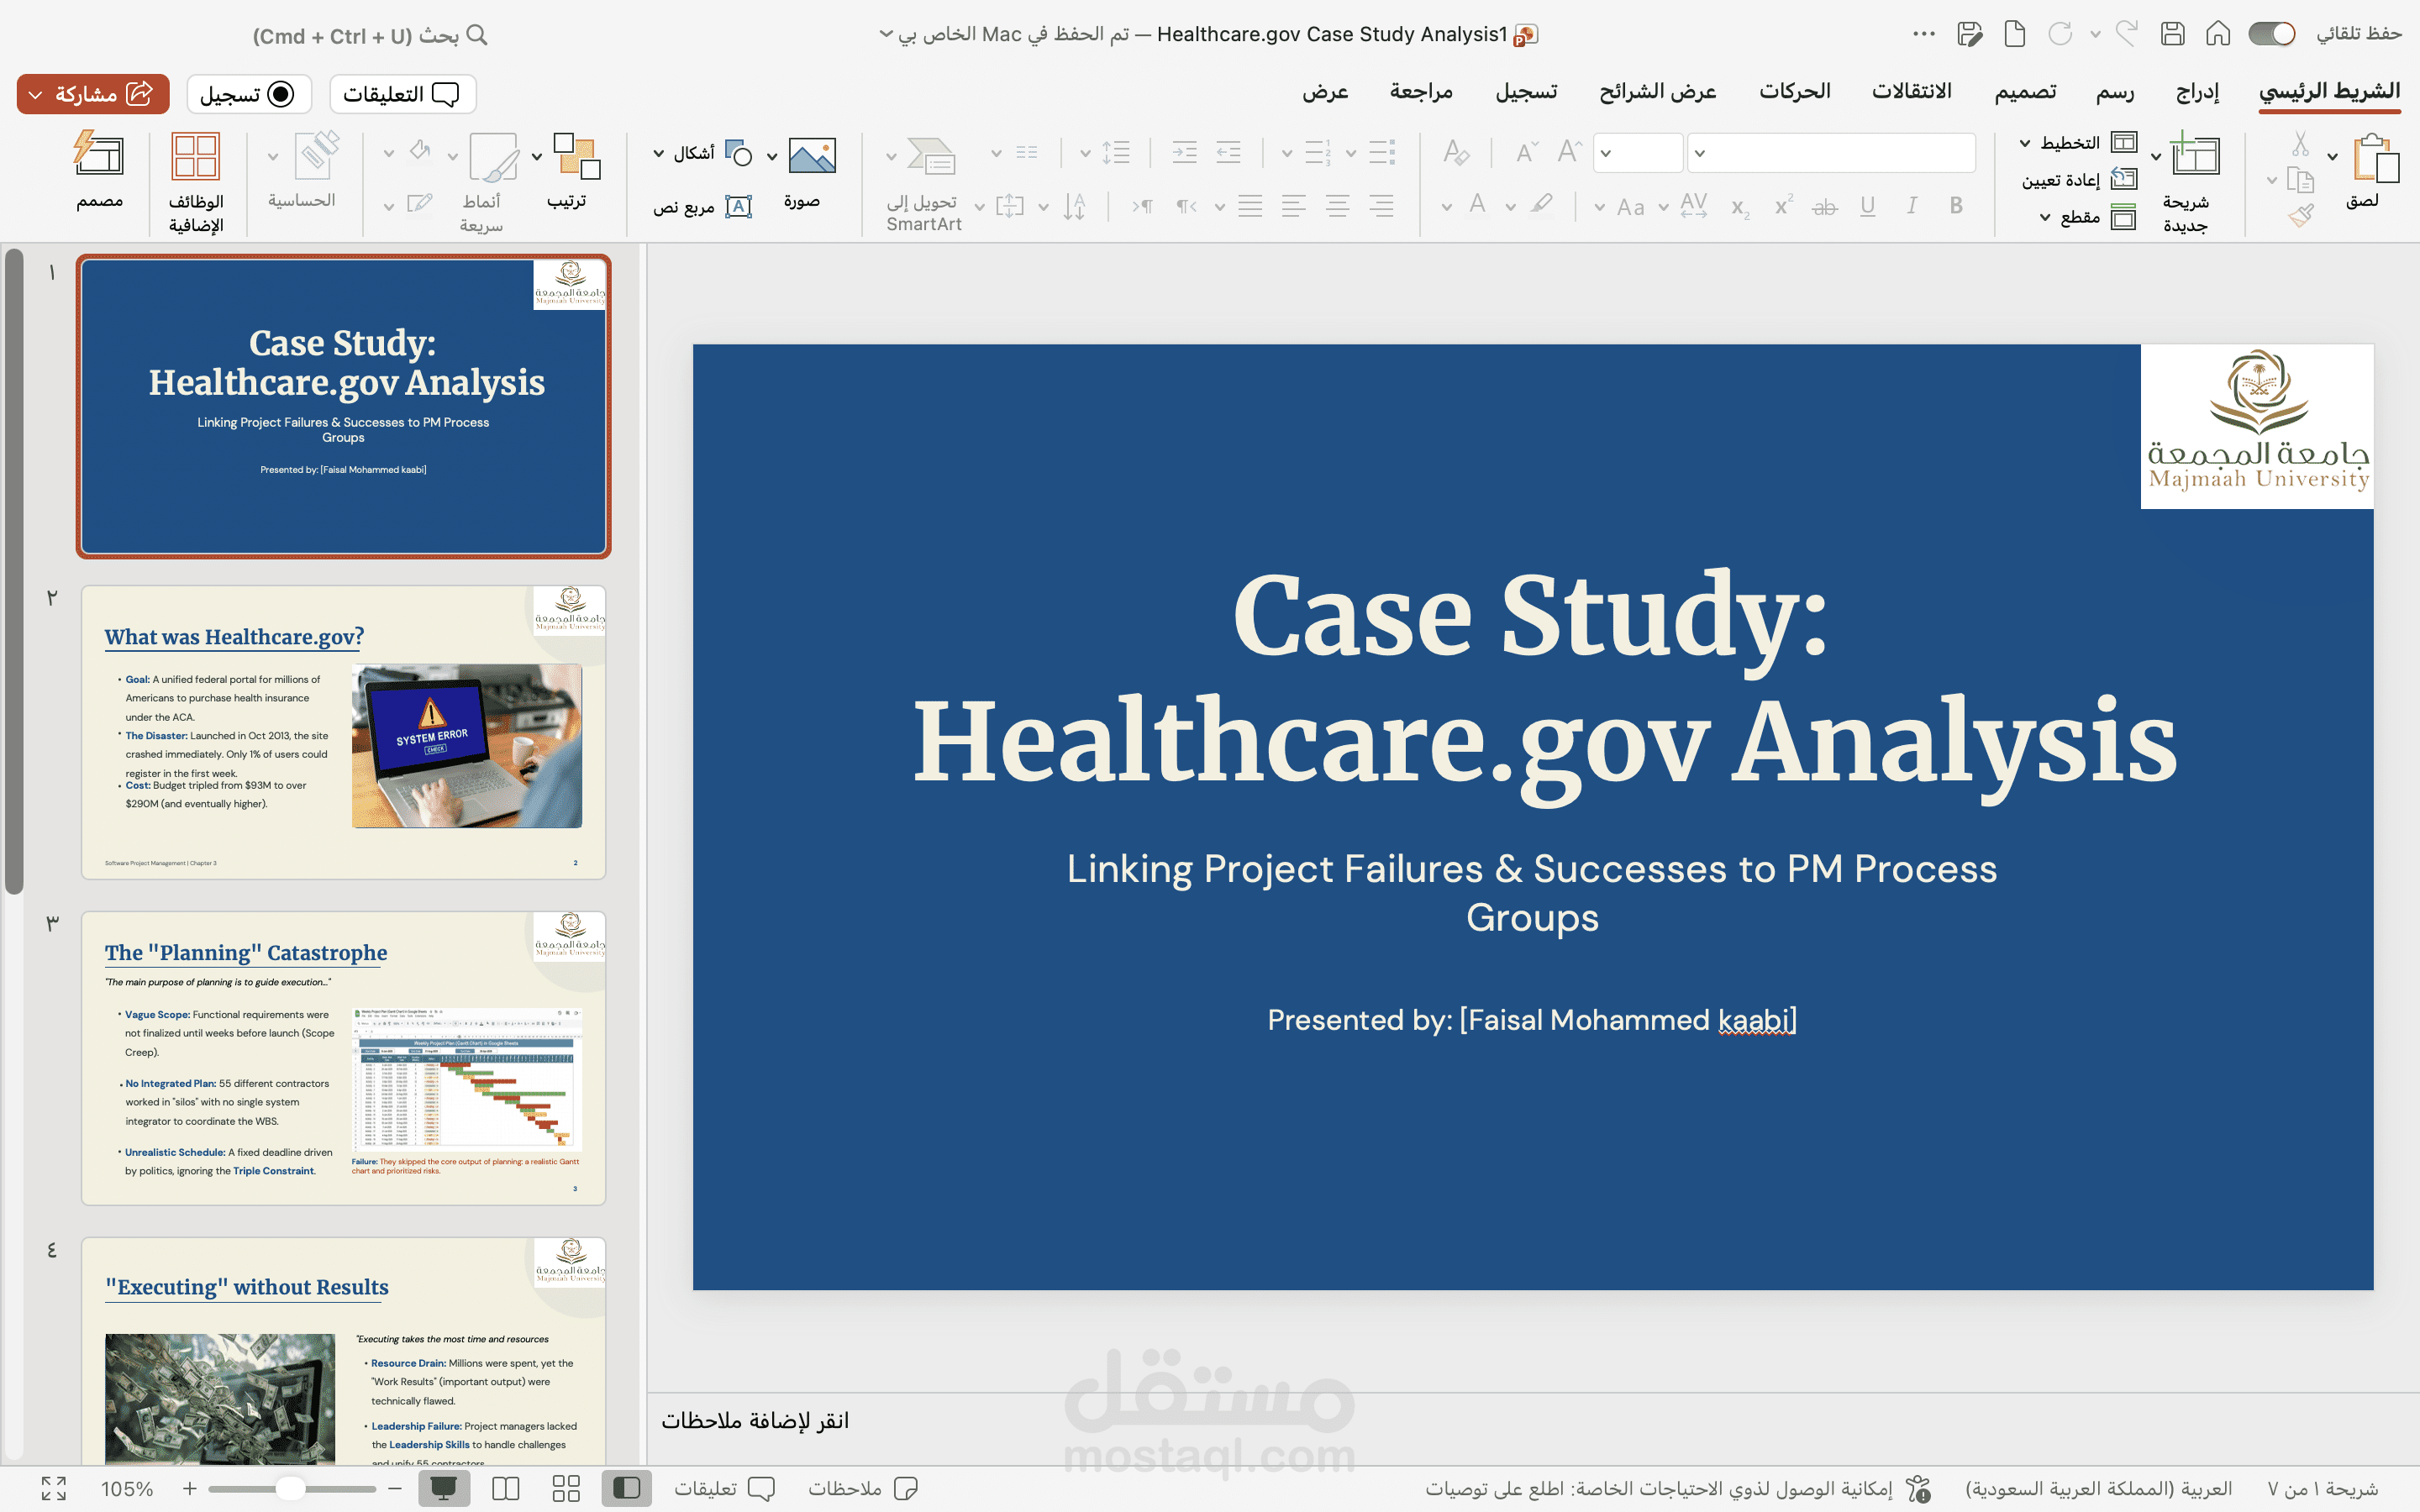Click the New blank file icon
The height and width of the screenshot is (1512, 2420).
2015,34
